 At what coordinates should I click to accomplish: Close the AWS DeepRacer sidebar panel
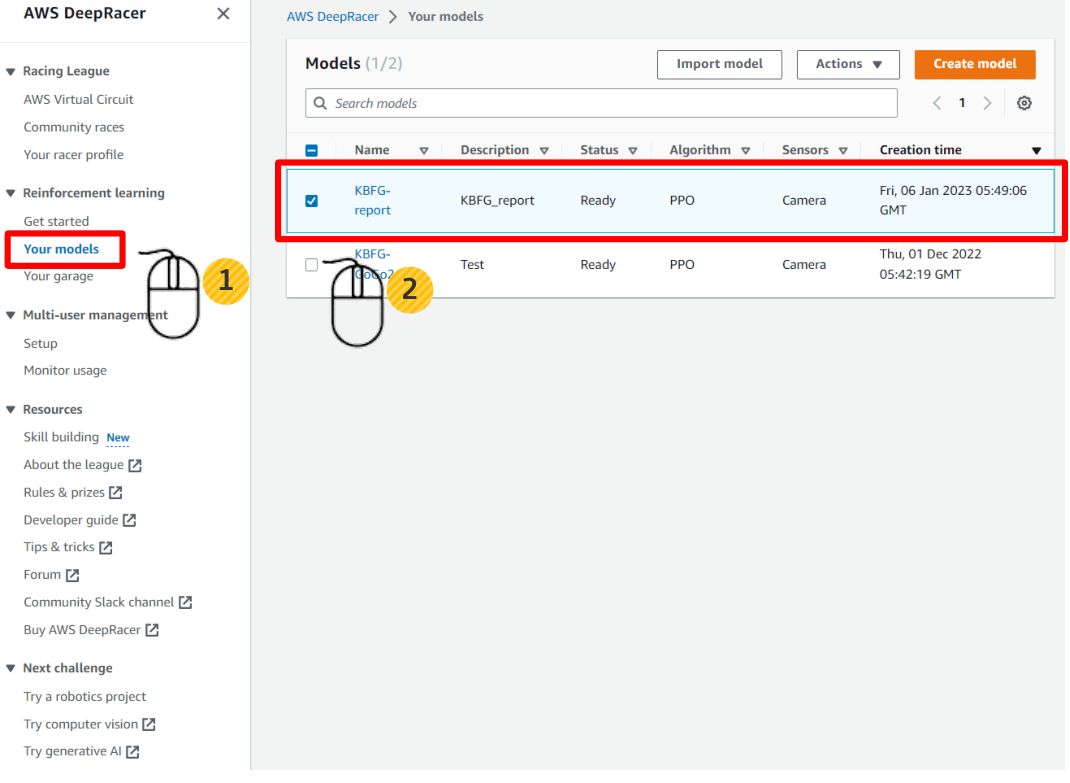[x=223, y=14]
